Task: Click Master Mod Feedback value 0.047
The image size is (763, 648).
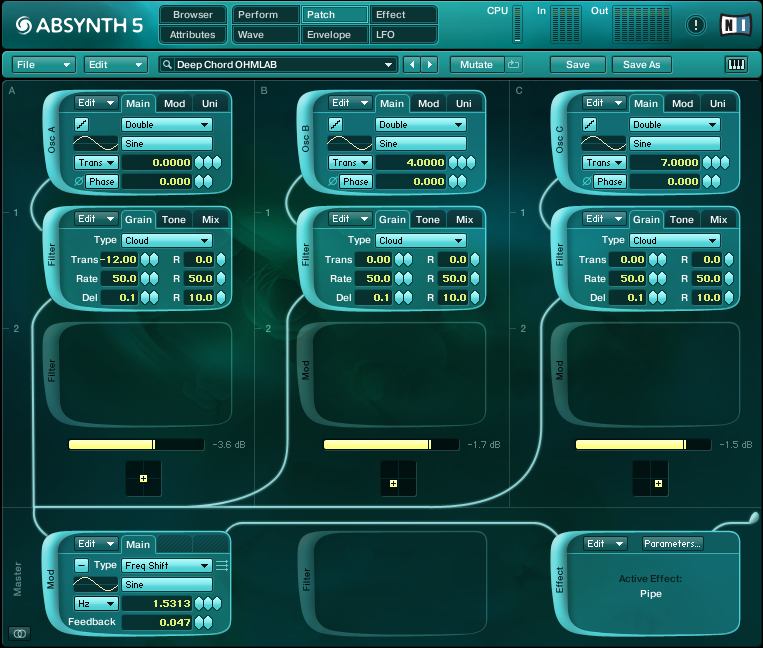Action: point(157,622)
